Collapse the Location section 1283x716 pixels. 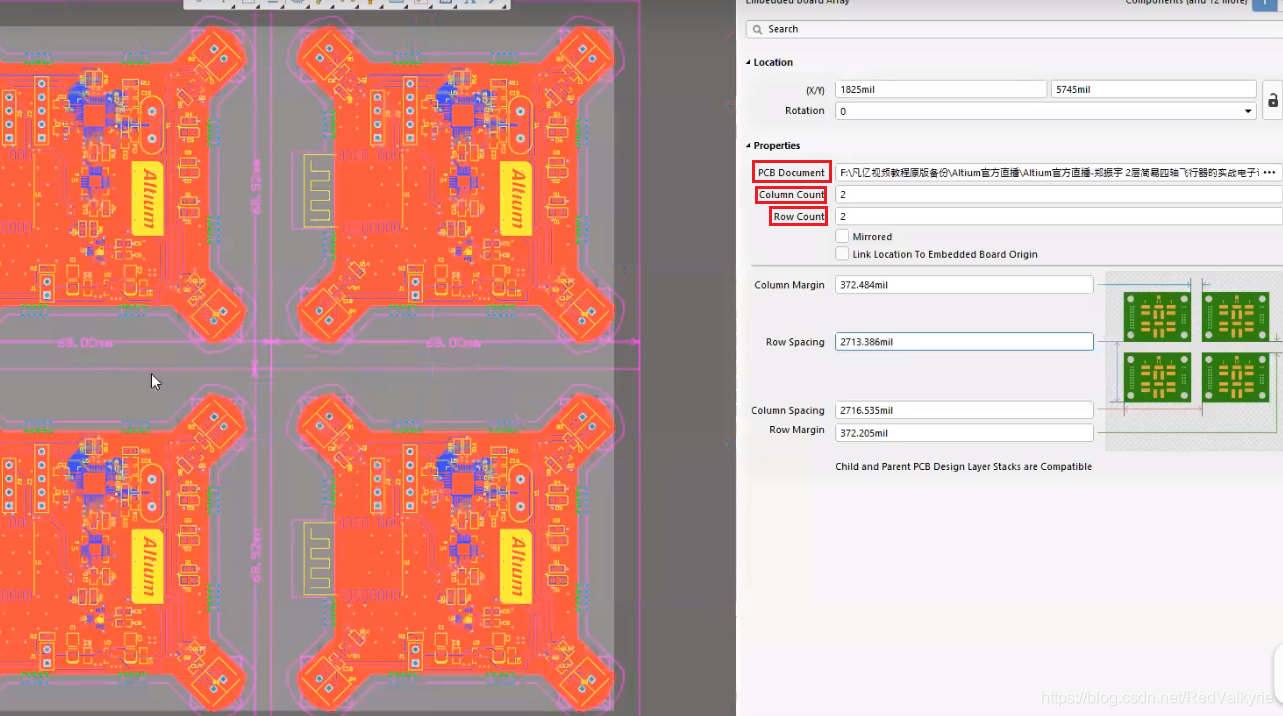[748, 62]
